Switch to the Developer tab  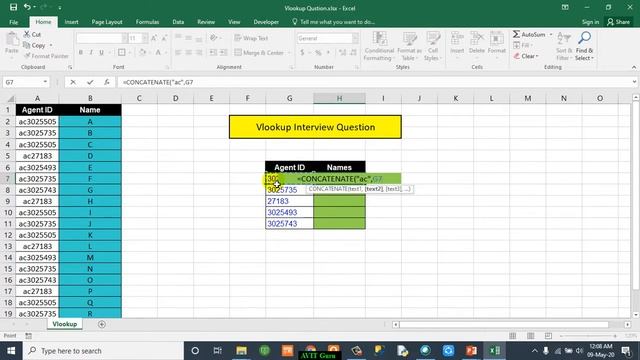266,22
